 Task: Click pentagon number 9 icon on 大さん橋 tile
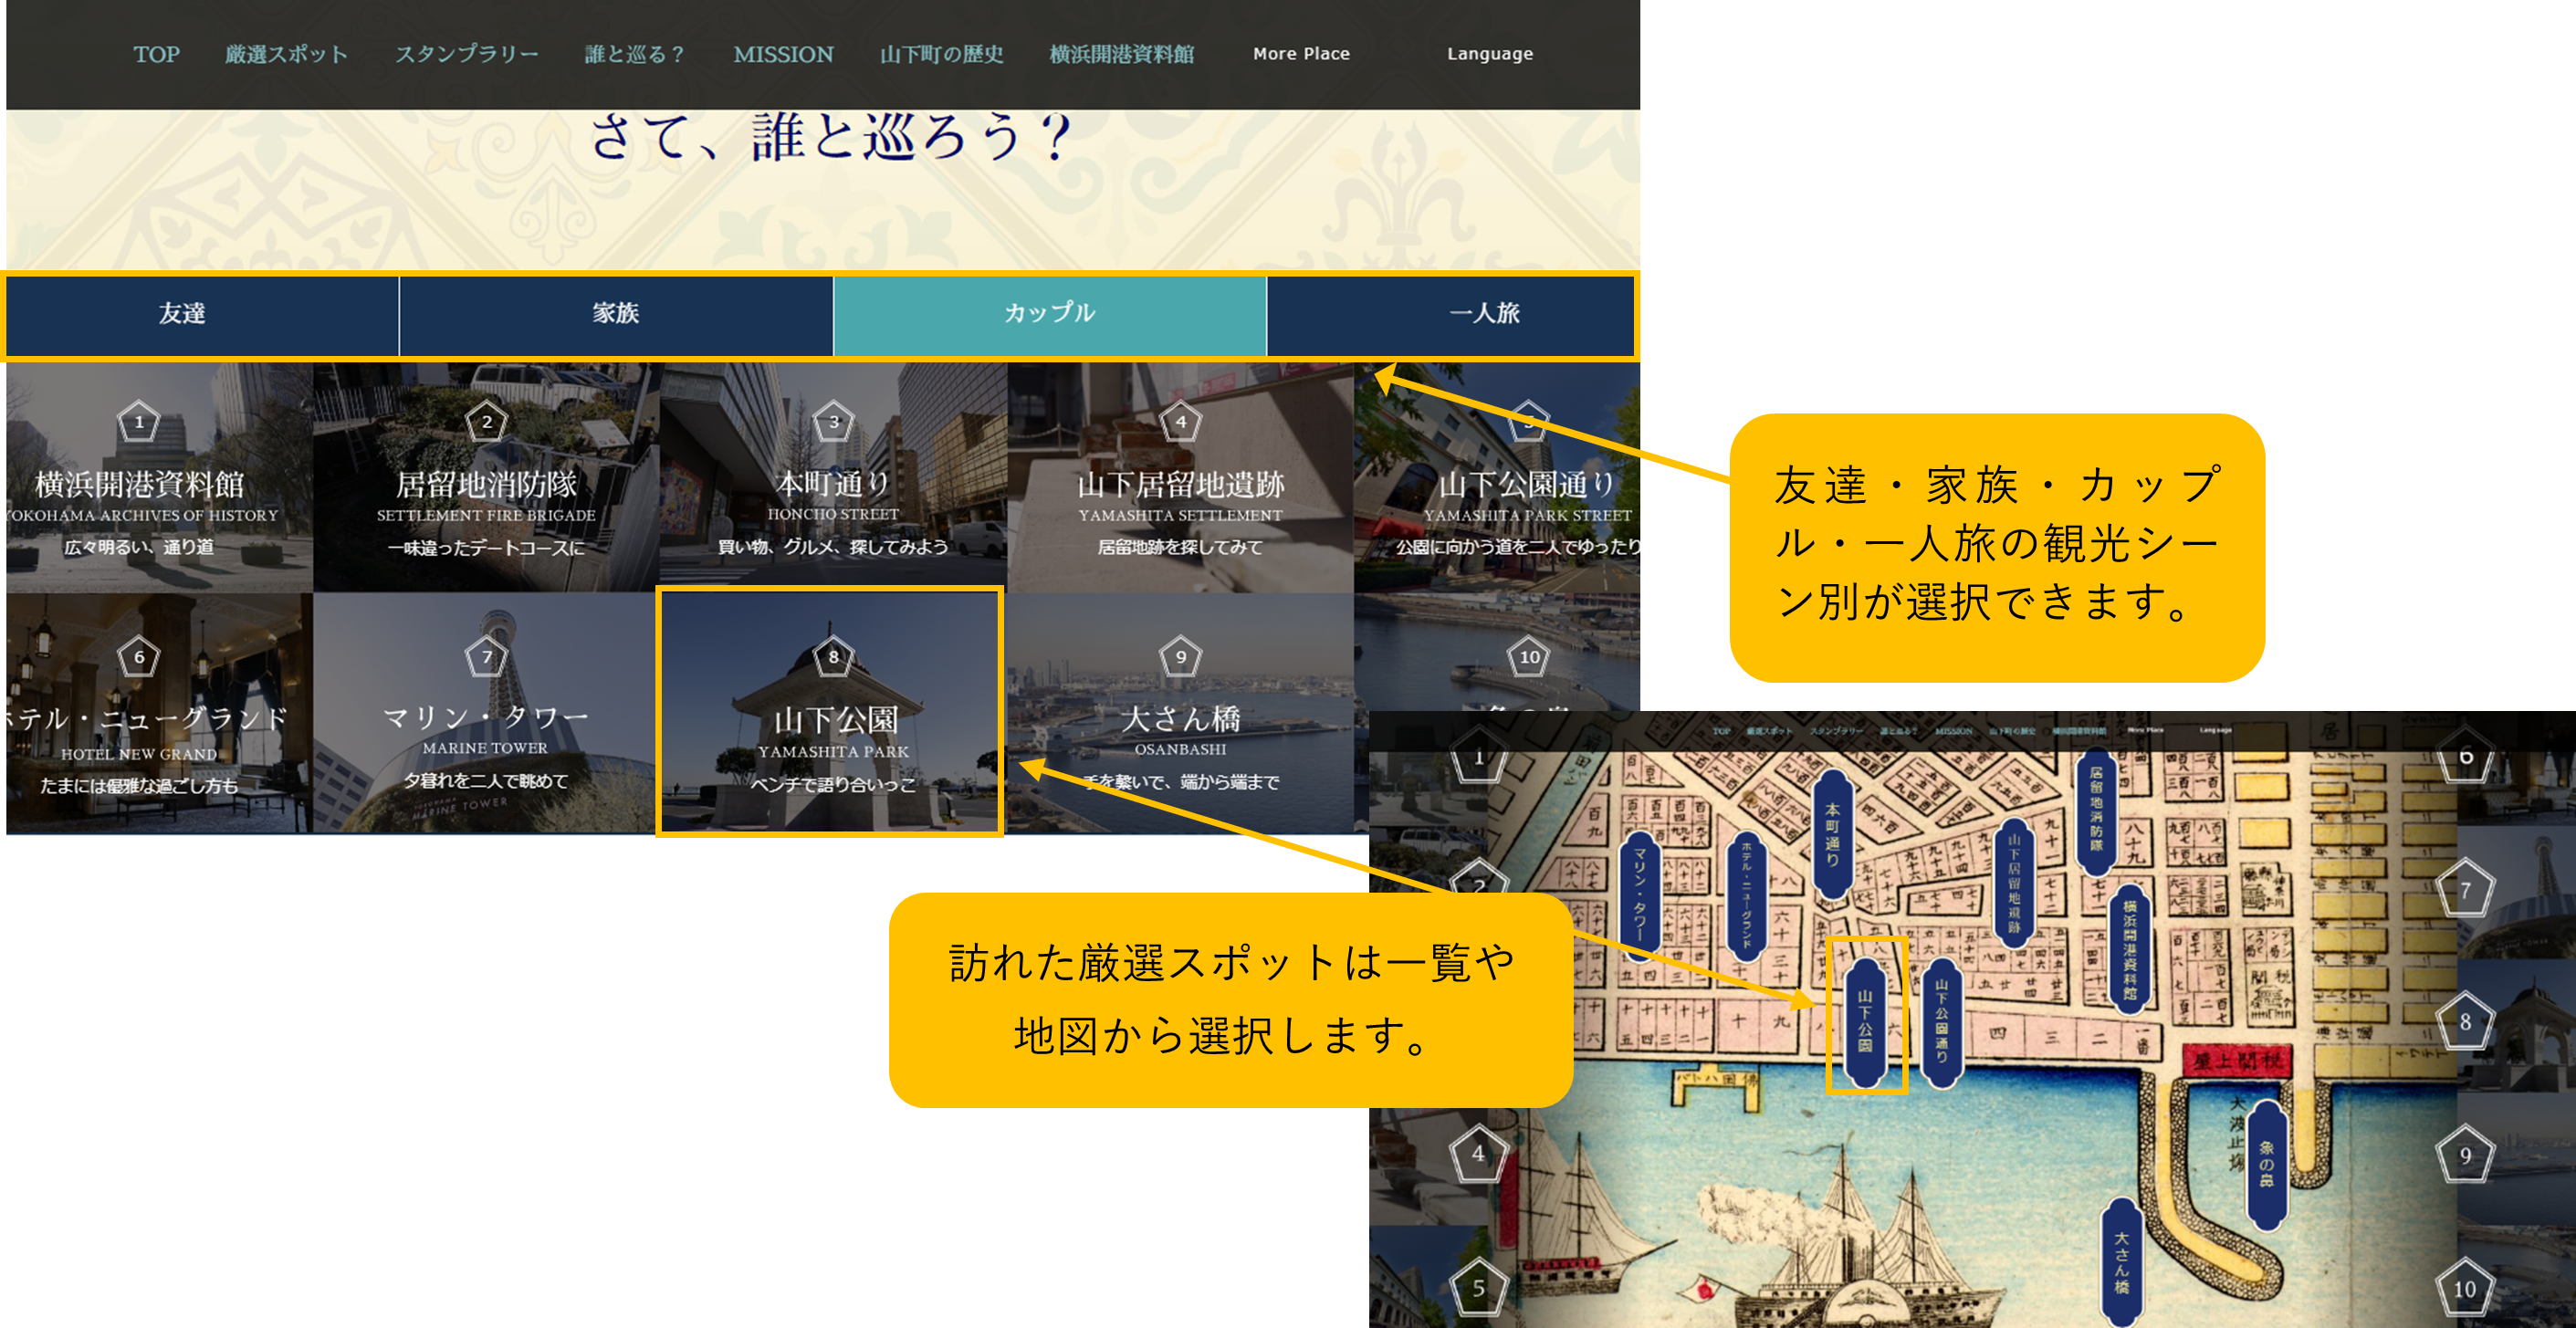coord(1180,657)
